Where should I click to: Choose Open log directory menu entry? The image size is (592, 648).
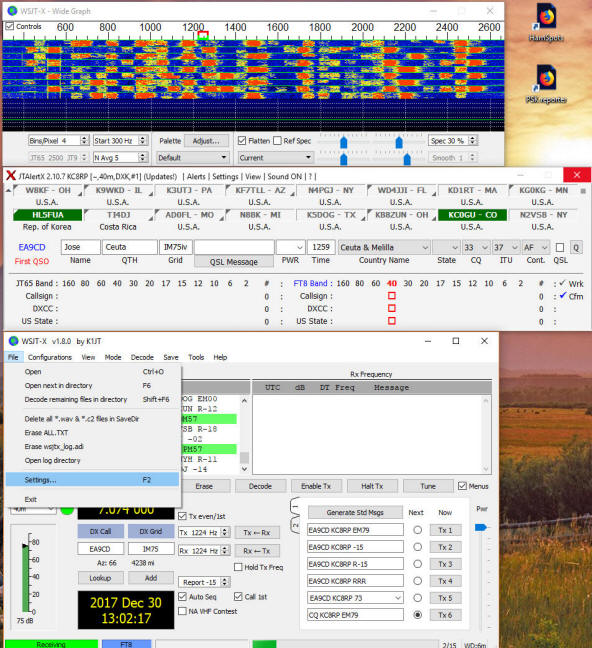coord(93,460)
